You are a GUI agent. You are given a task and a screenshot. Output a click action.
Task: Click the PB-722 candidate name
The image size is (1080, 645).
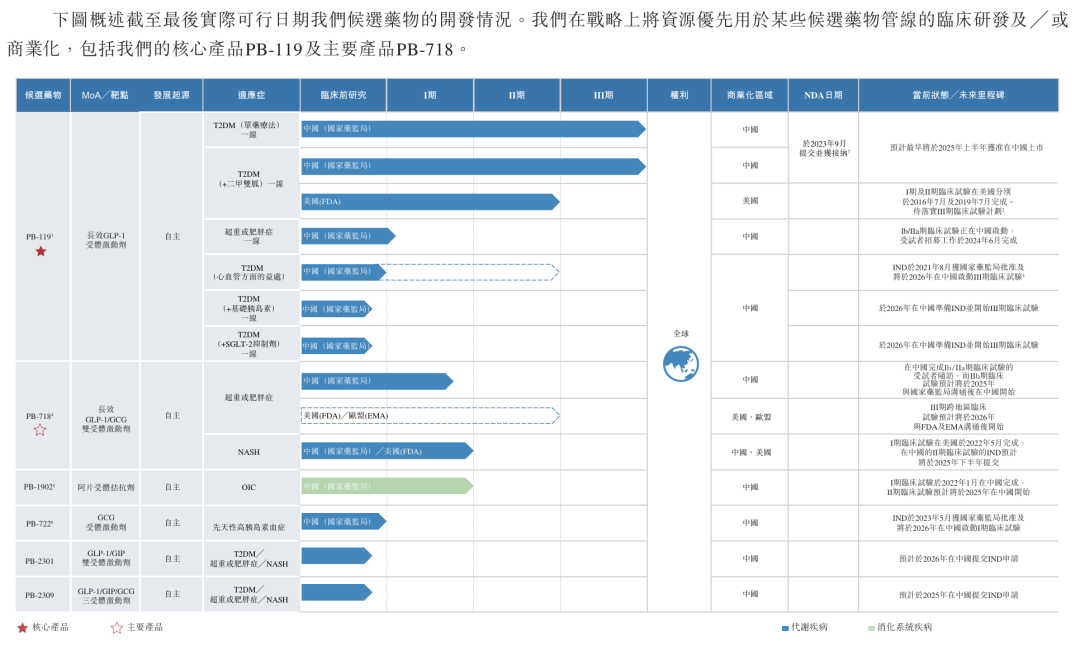(x=39, y=524)
